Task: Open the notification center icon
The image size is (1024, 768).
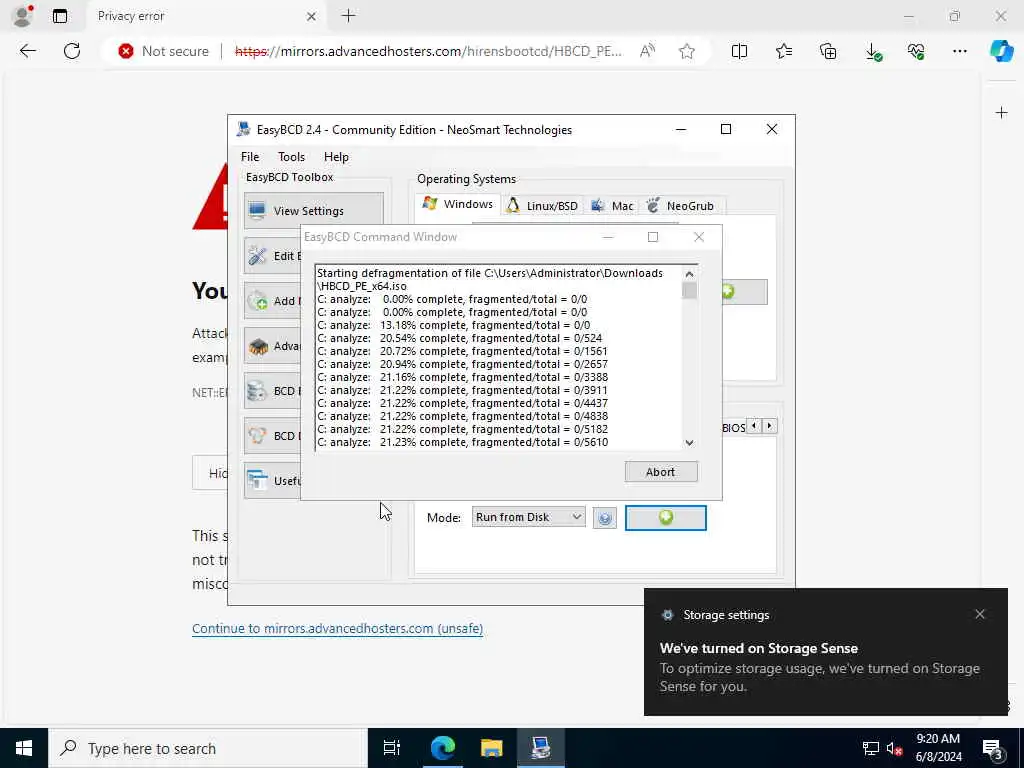Action: pos(993,748)
